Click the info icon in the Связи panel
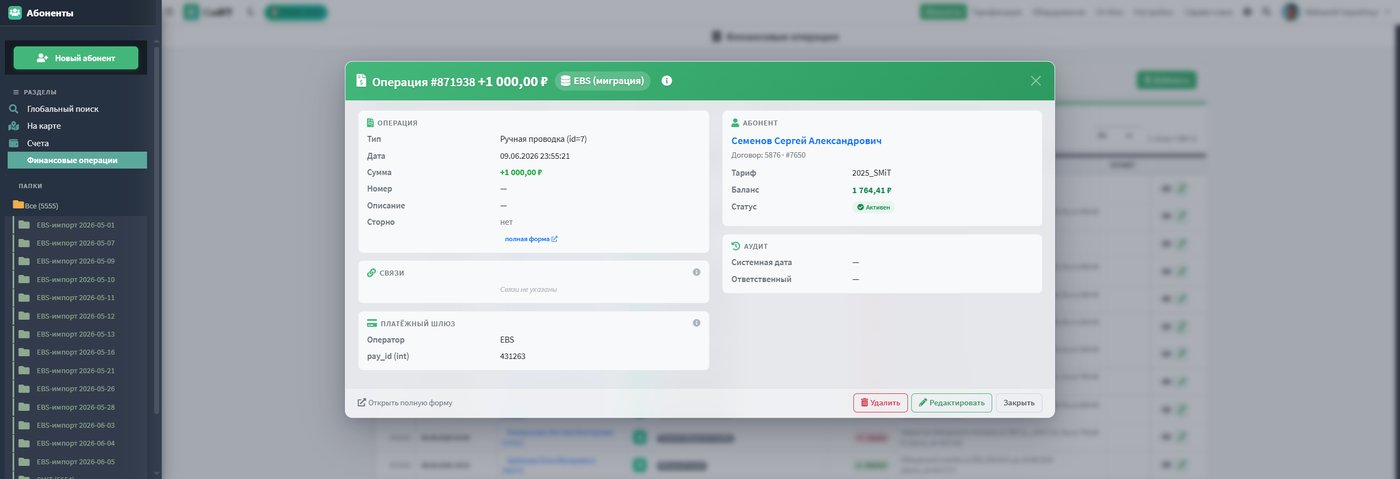1400x479 pixels. coord(697,272)
